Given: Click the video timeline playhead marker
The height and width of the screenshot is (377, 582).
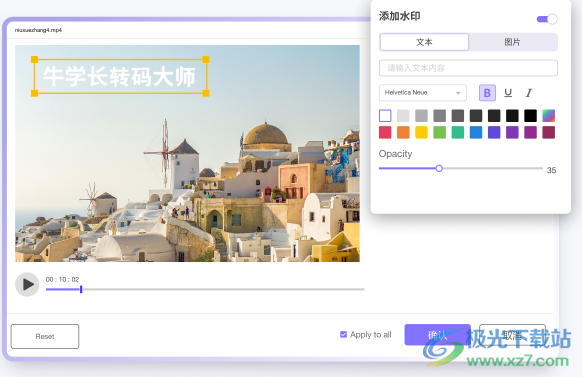Looking at the screenshot, I should [x=81, y=289].
